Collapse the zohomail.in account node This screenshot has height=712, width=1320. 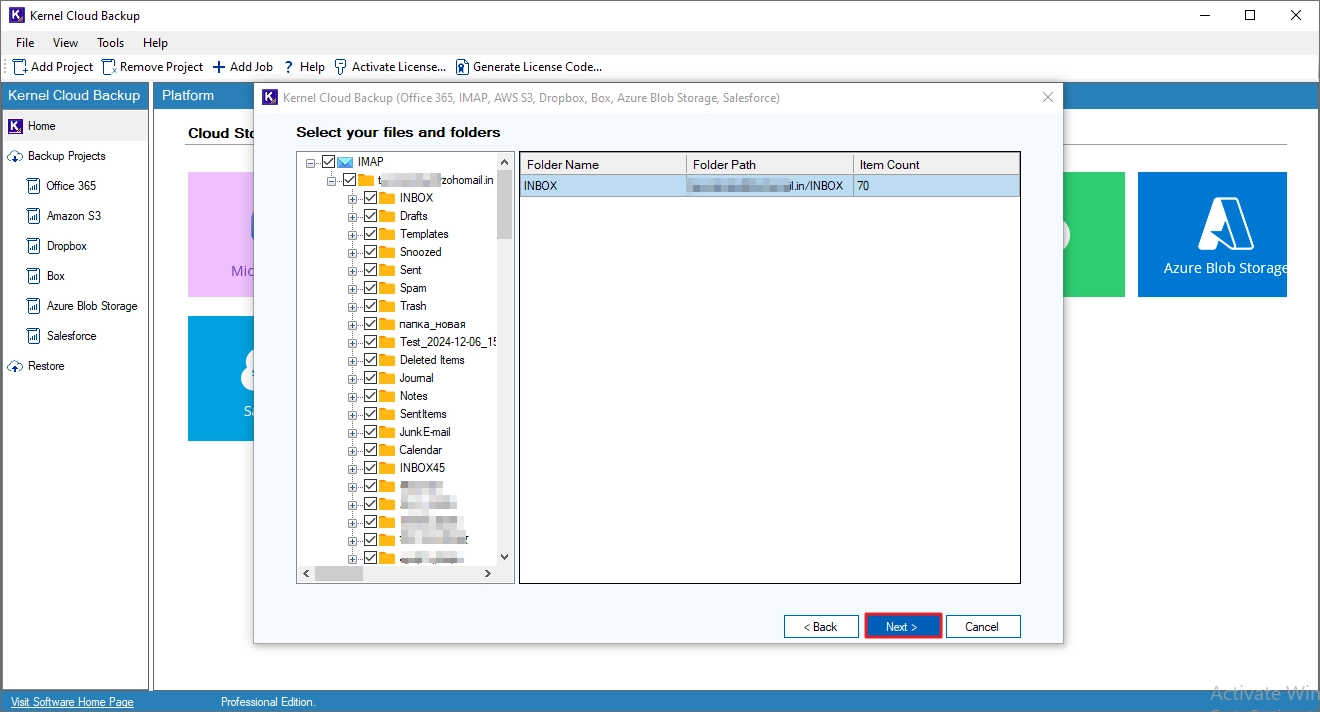click(x=331, y=181)
